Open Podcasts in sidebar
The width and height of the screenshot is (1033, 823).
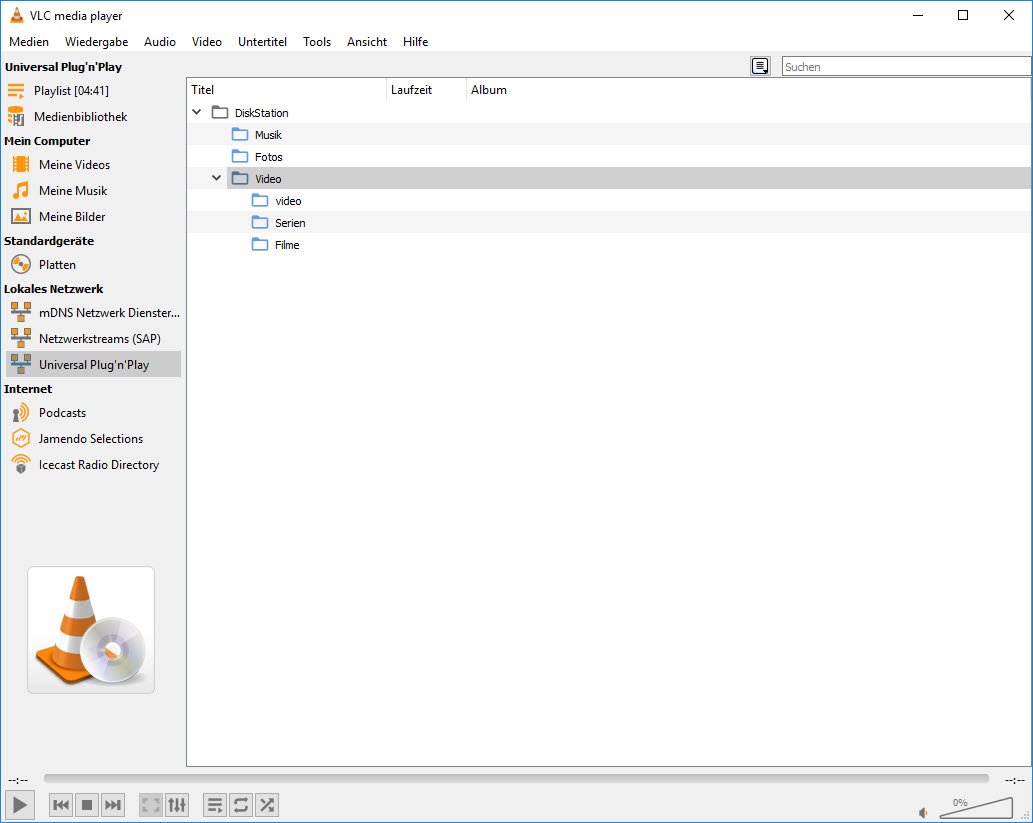(93, 412)
